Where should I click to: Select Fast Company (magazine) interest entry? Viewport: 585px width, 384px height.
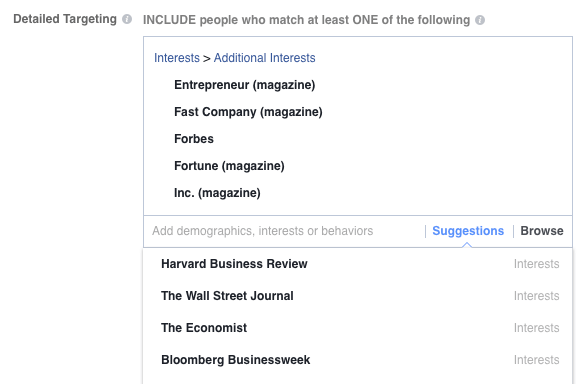[248, 112]
